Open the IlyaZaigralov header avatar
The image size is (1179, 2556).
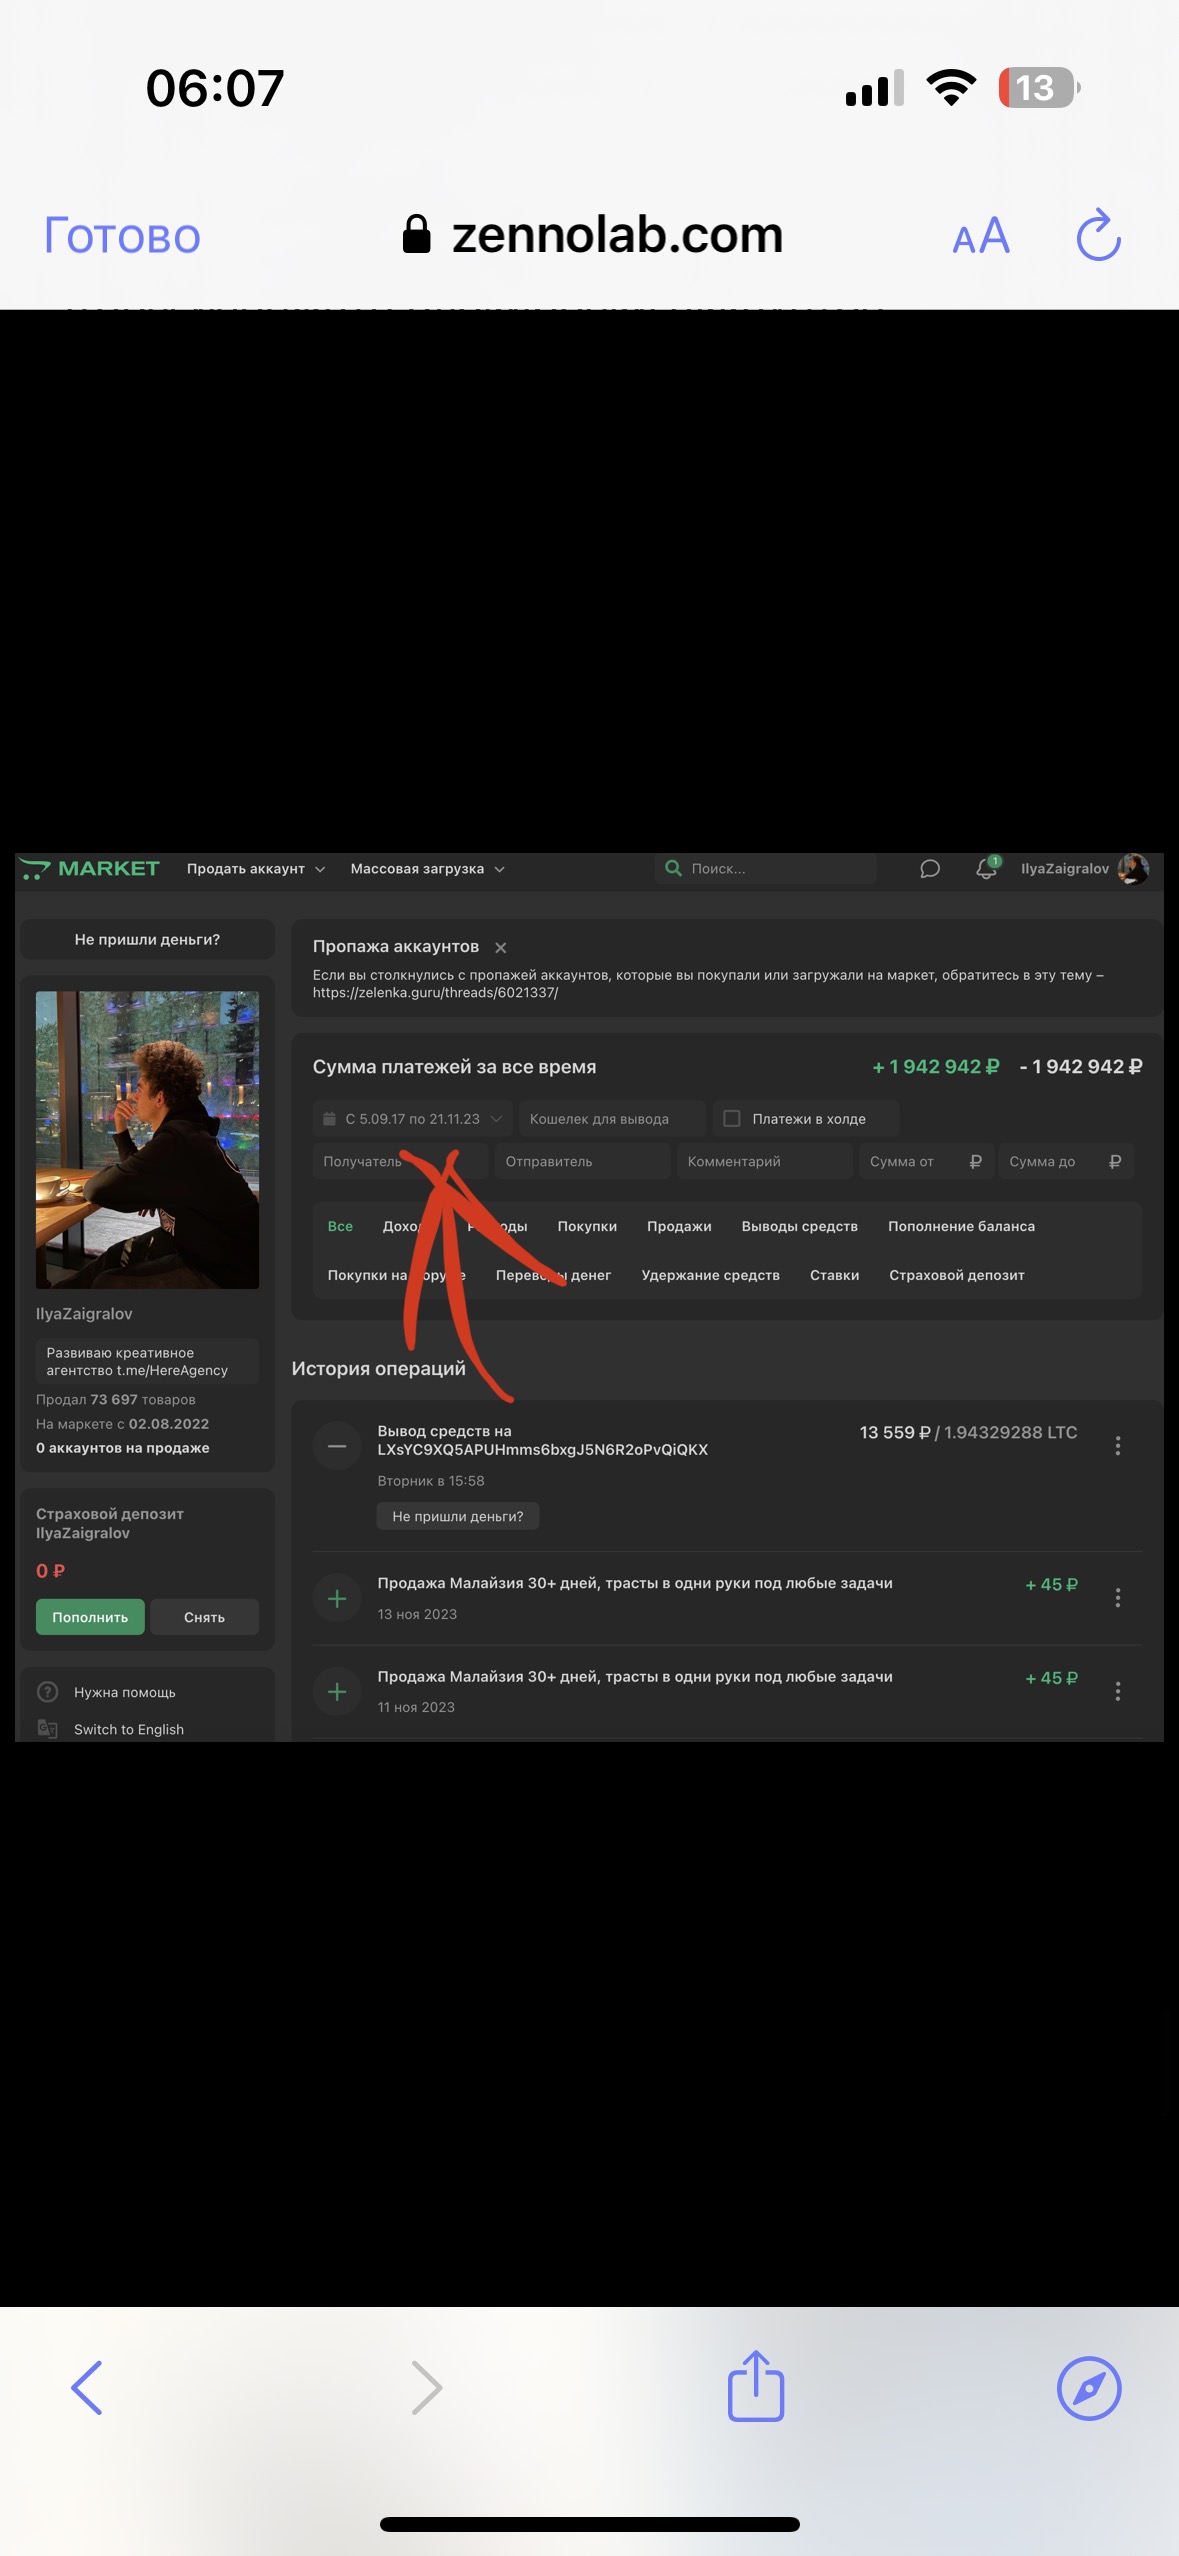1133,869
